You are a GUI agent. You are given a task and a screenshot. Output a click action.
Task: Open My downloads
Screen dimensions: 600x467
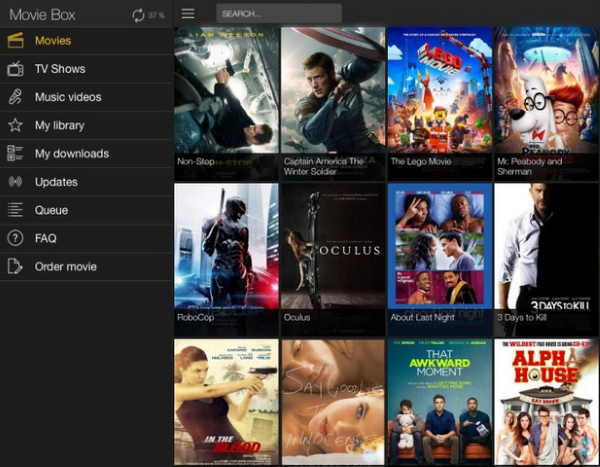[86, 153]
